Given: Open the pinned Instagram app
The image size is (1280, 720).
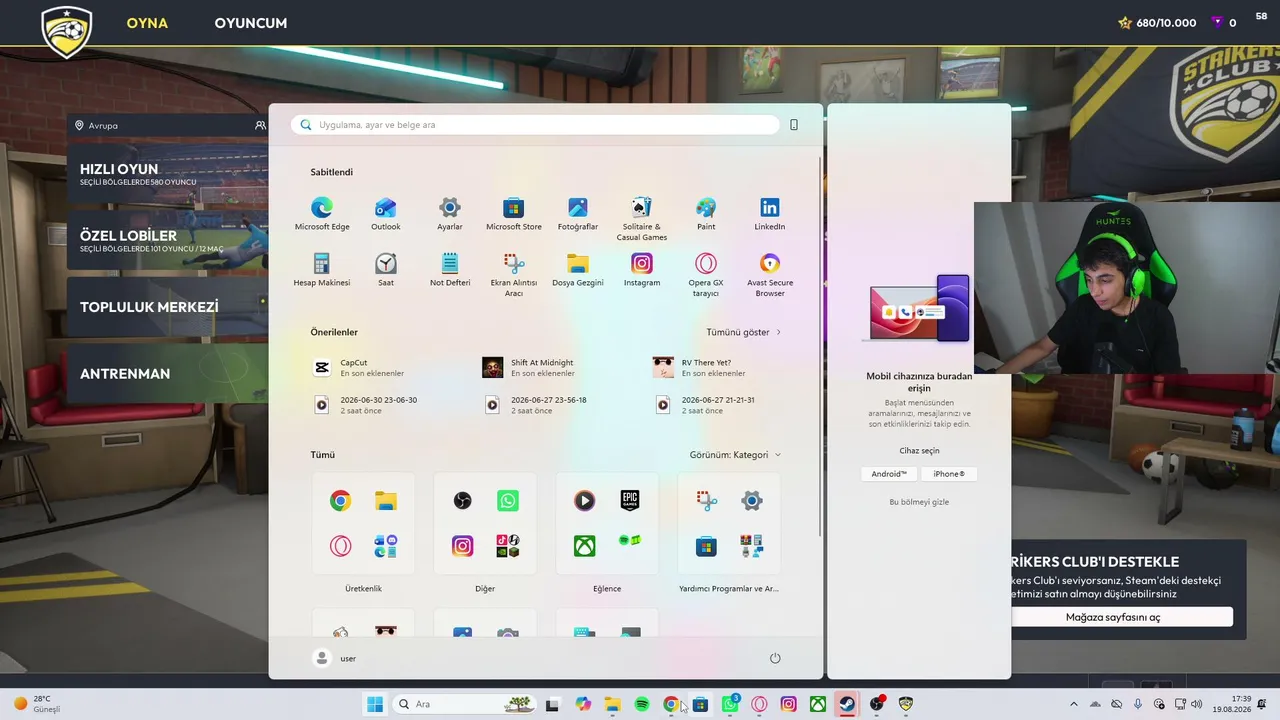Looking at the screenshot, I should (x=642, y=269).
